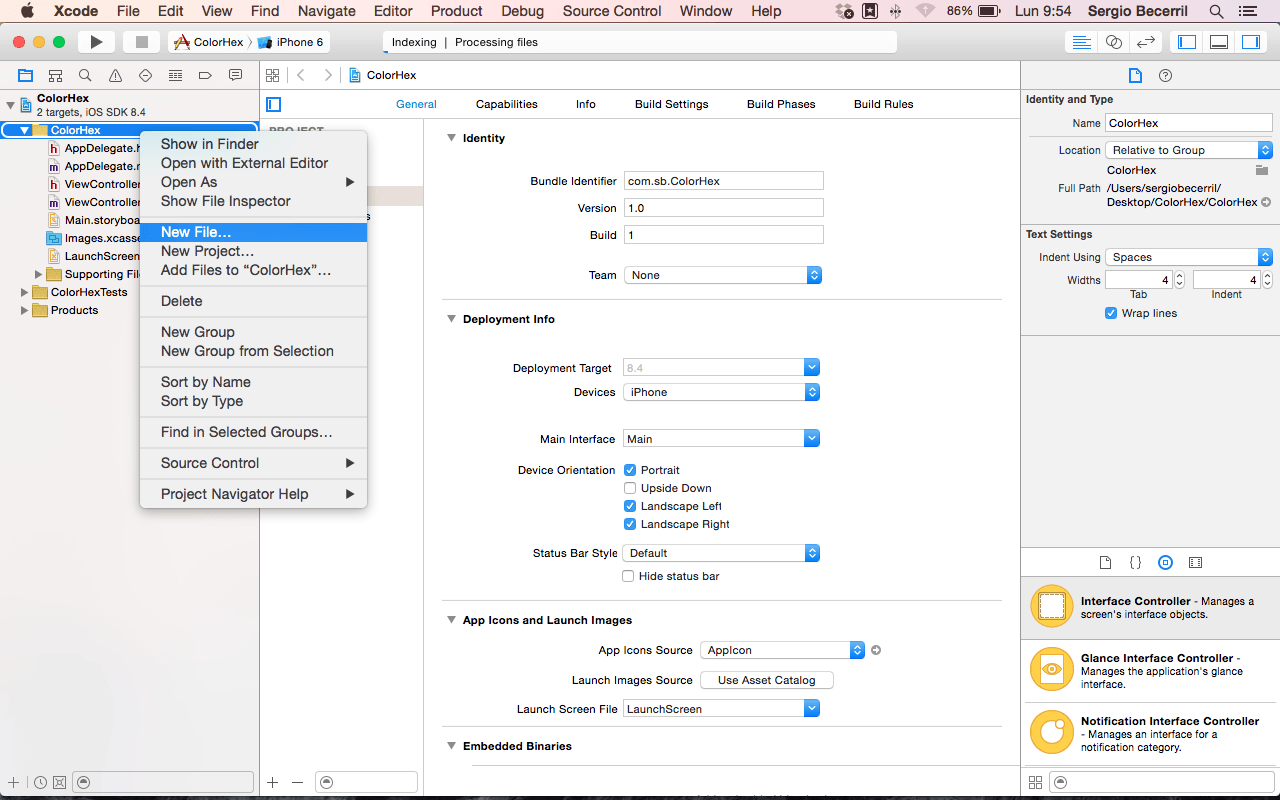Switch to the version editor
Viewport: 1280px width, 800px height.
click(1146, 42)
